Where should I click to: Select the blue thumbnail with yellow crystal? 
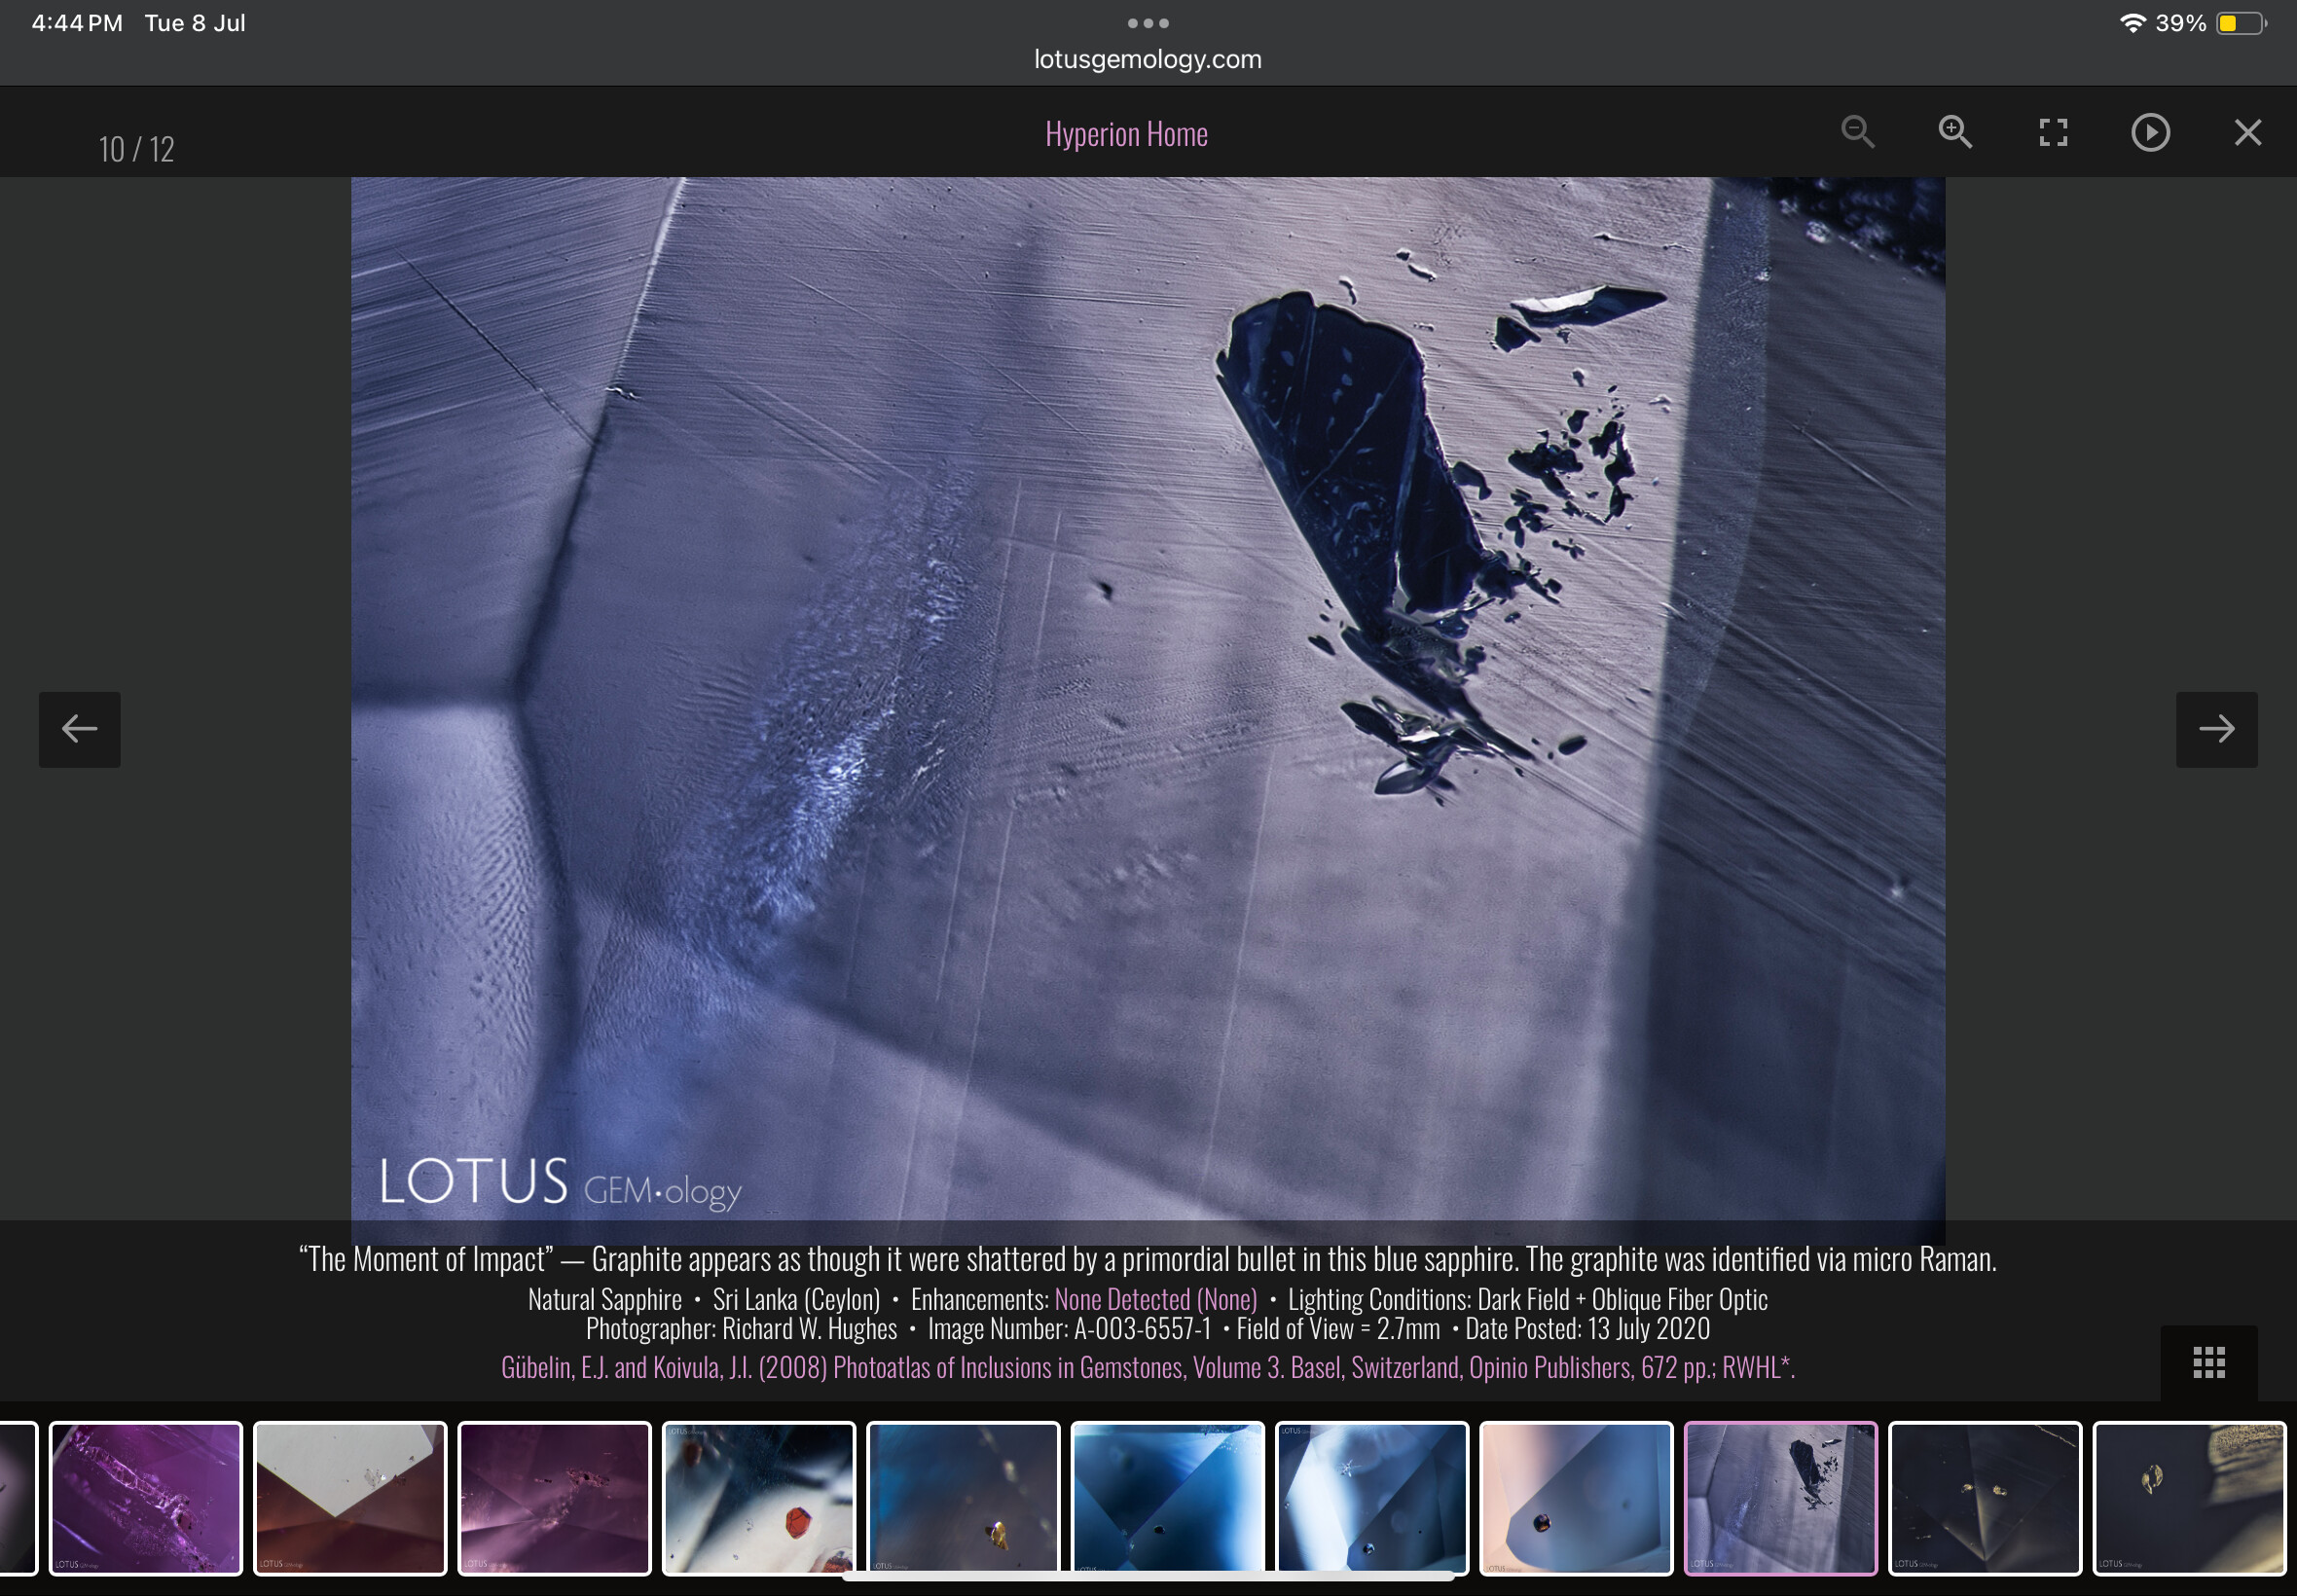click(963, 1498)
